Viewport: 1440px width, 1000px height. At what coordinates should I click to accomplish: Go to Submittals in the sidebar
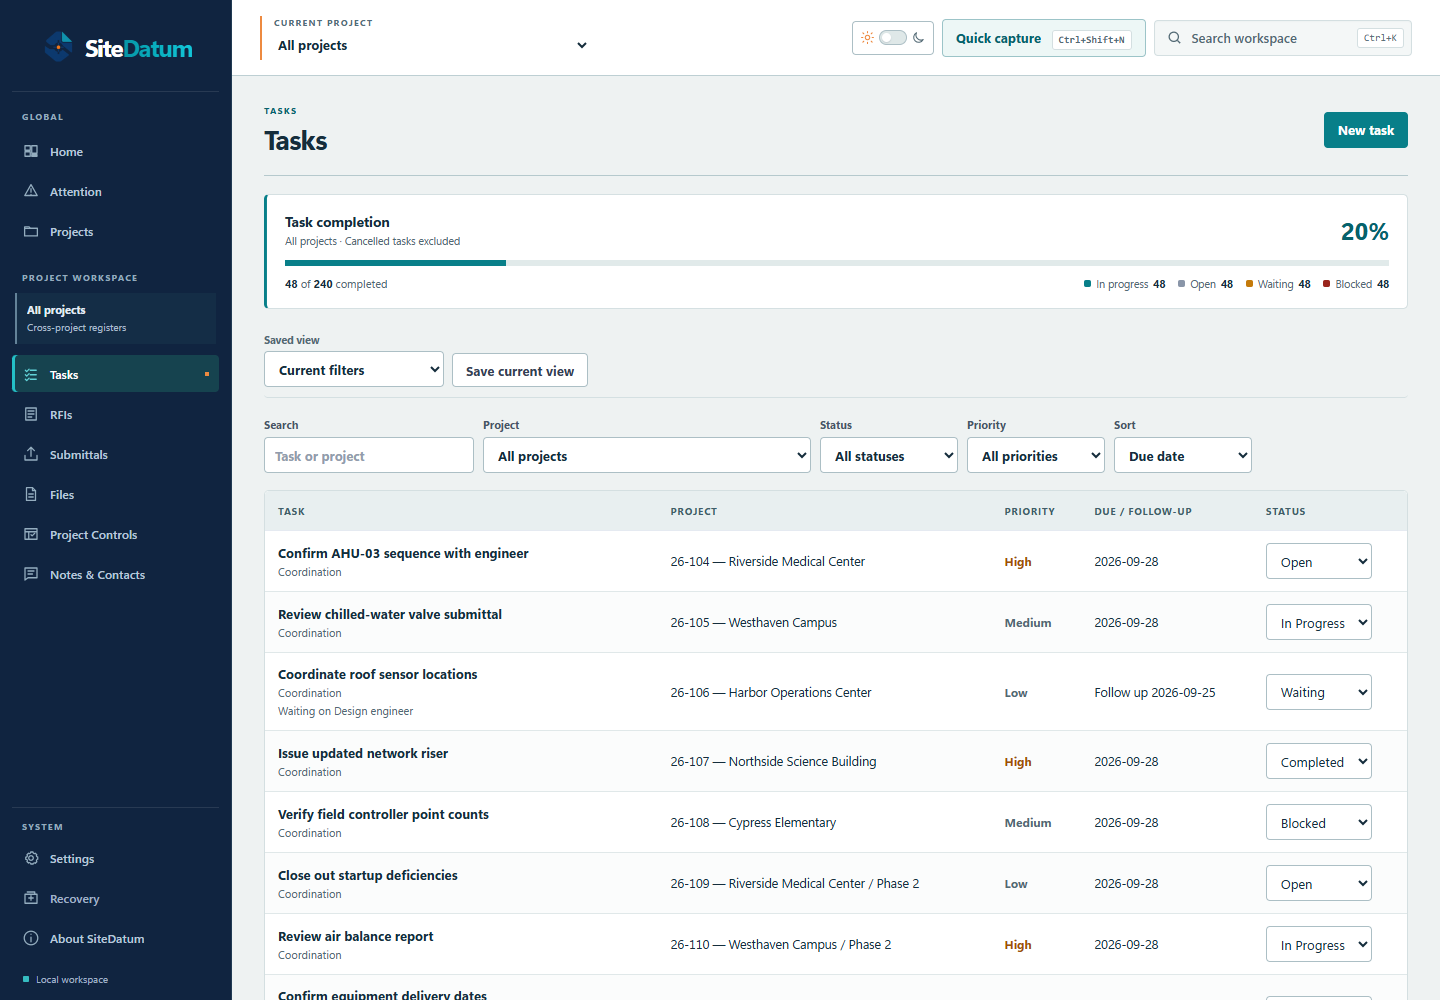pos(116,454)
